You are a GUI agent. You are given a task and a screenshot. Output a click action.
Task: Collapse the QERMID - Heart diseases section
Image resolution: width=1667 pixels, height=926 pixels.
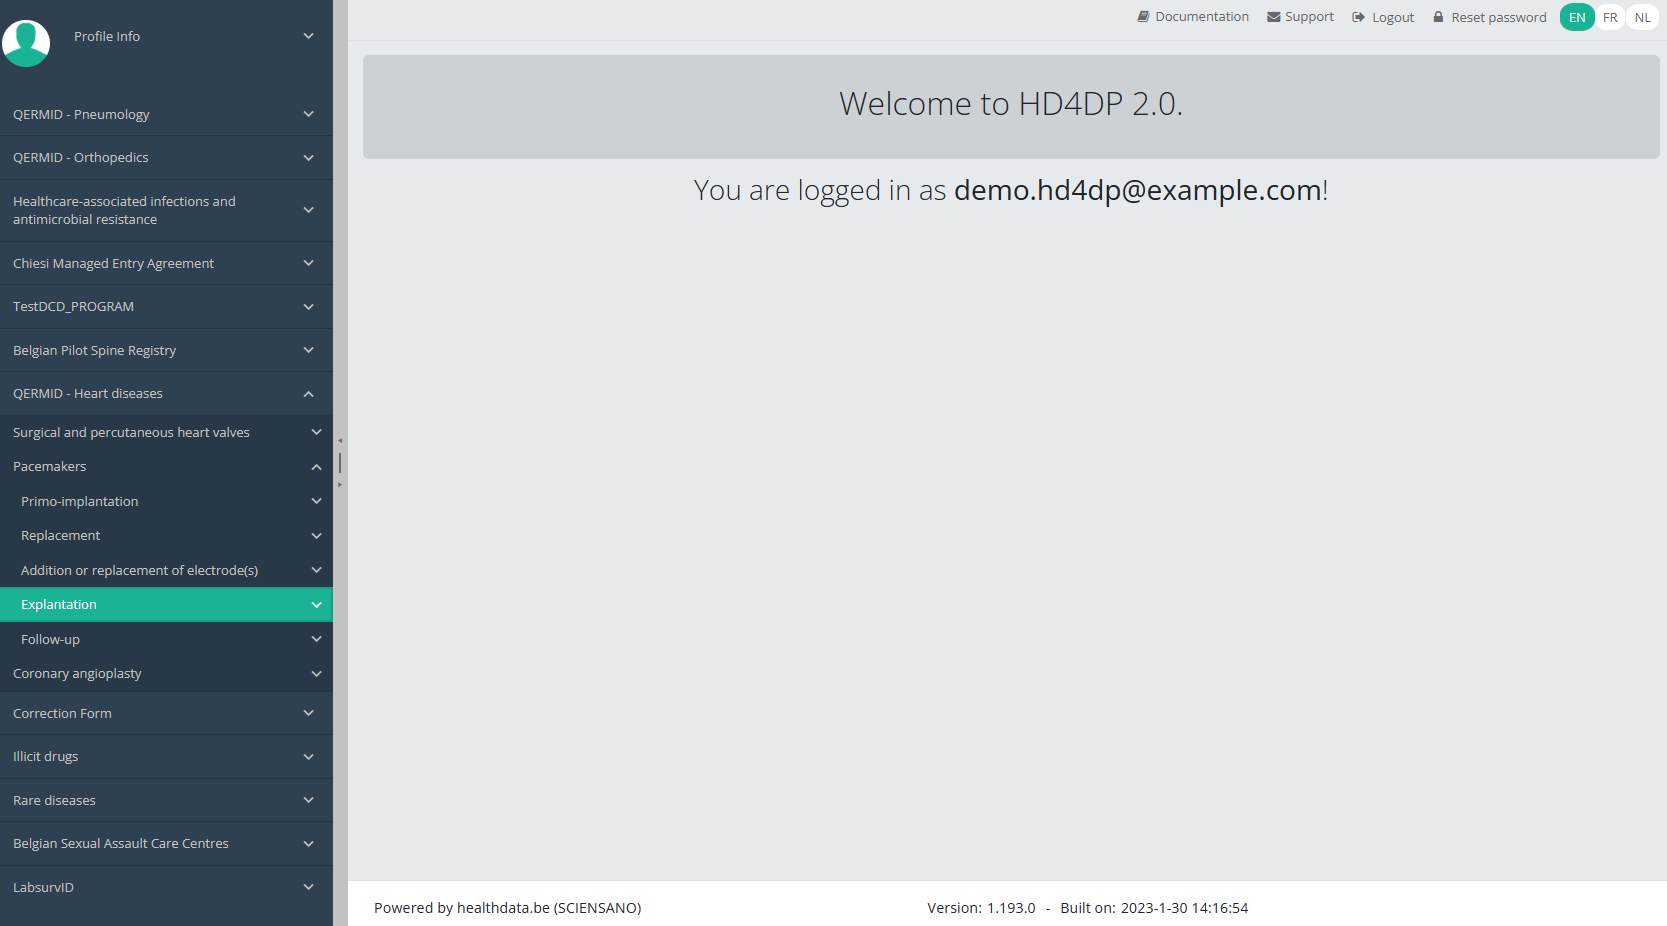(x=308, y=394)
